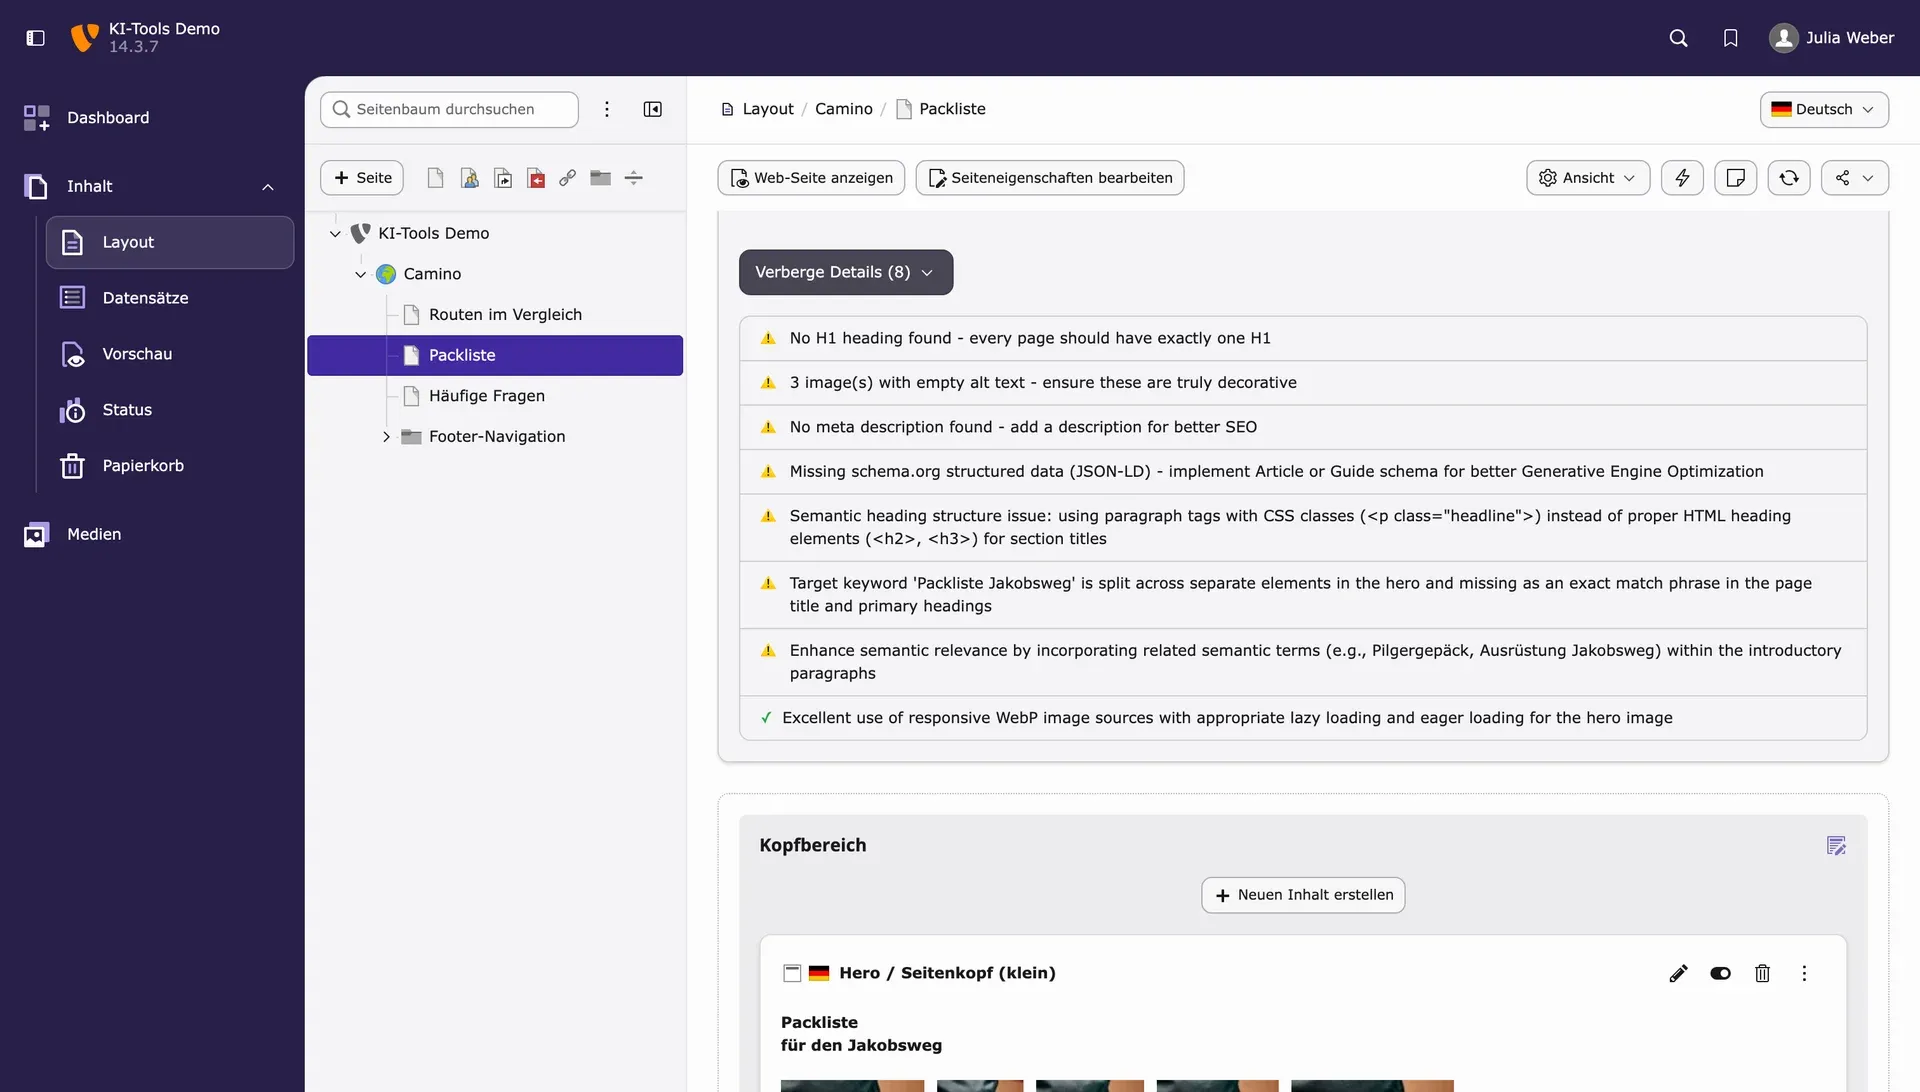Collapse the Camino tree node

361,274
